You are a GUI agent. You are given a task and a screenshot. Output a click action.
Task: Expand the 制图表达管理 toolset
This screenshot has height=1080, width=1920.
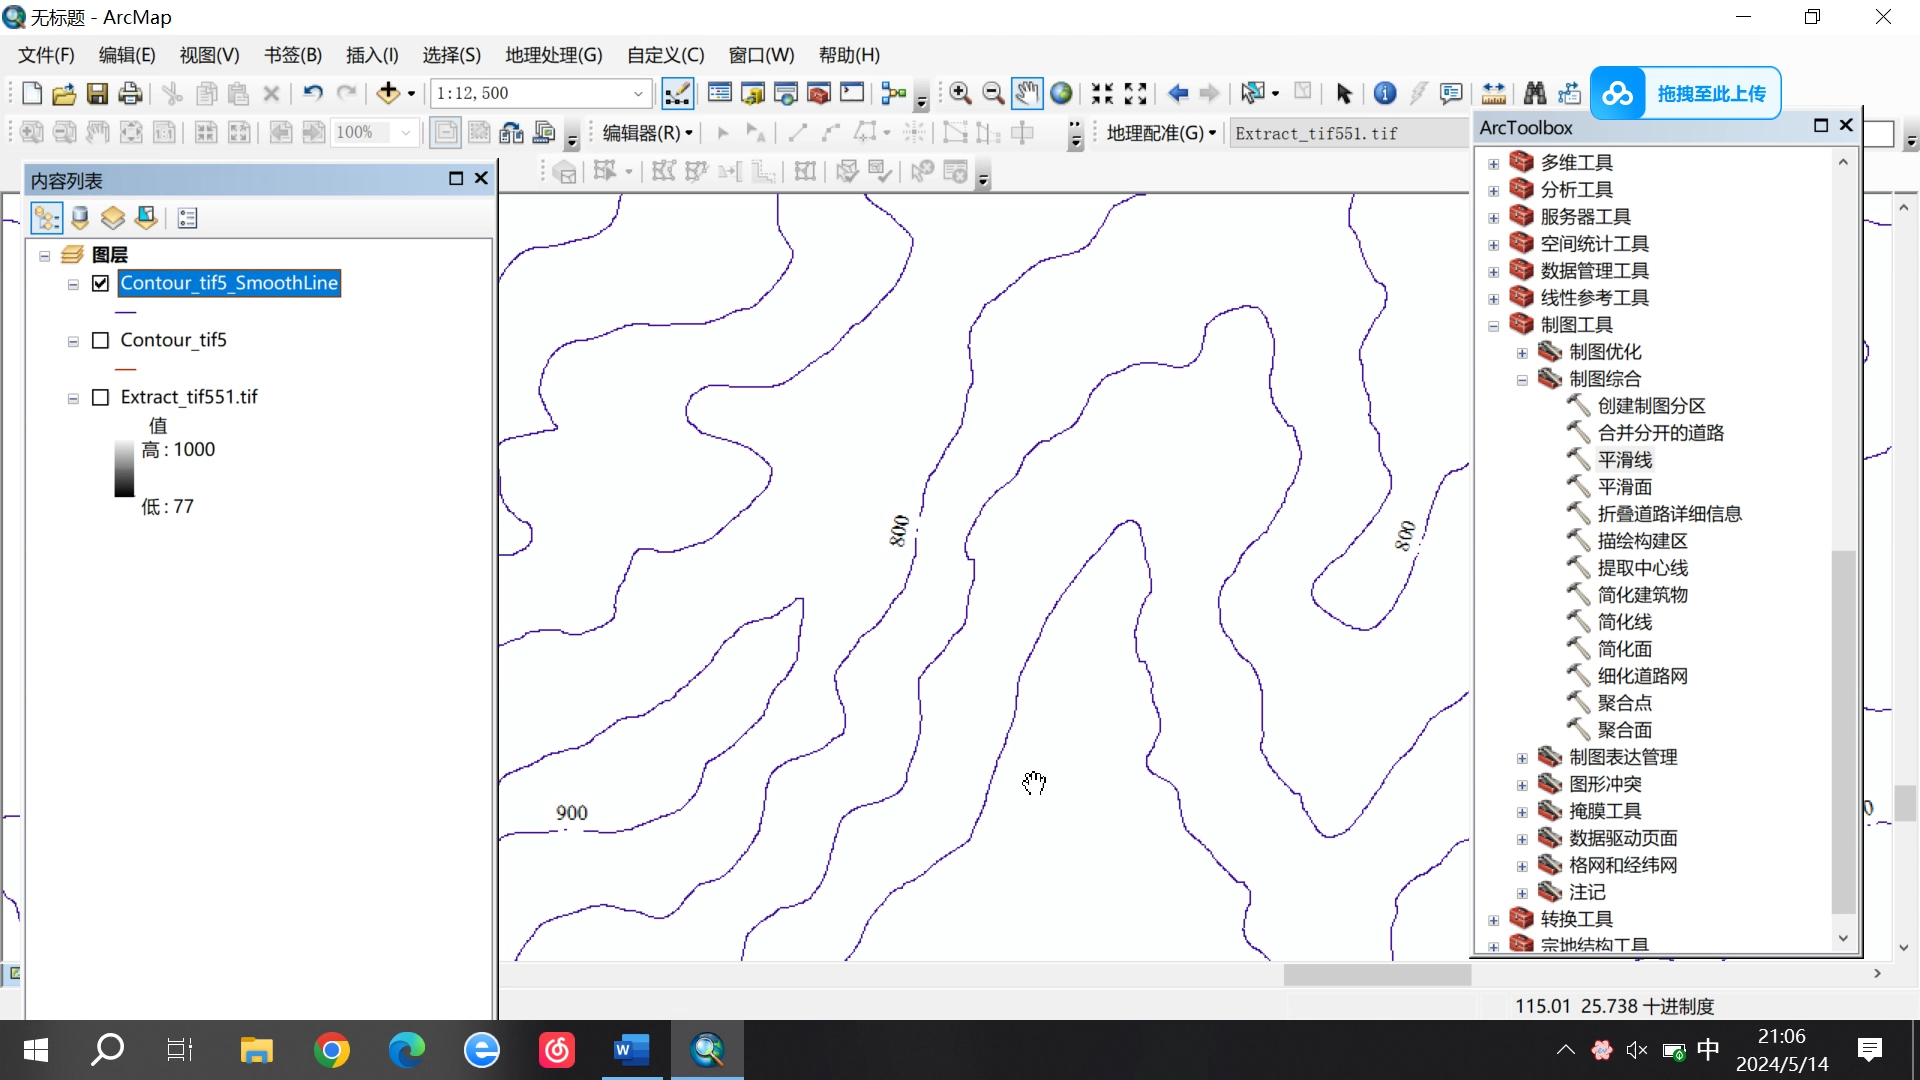1522,758
